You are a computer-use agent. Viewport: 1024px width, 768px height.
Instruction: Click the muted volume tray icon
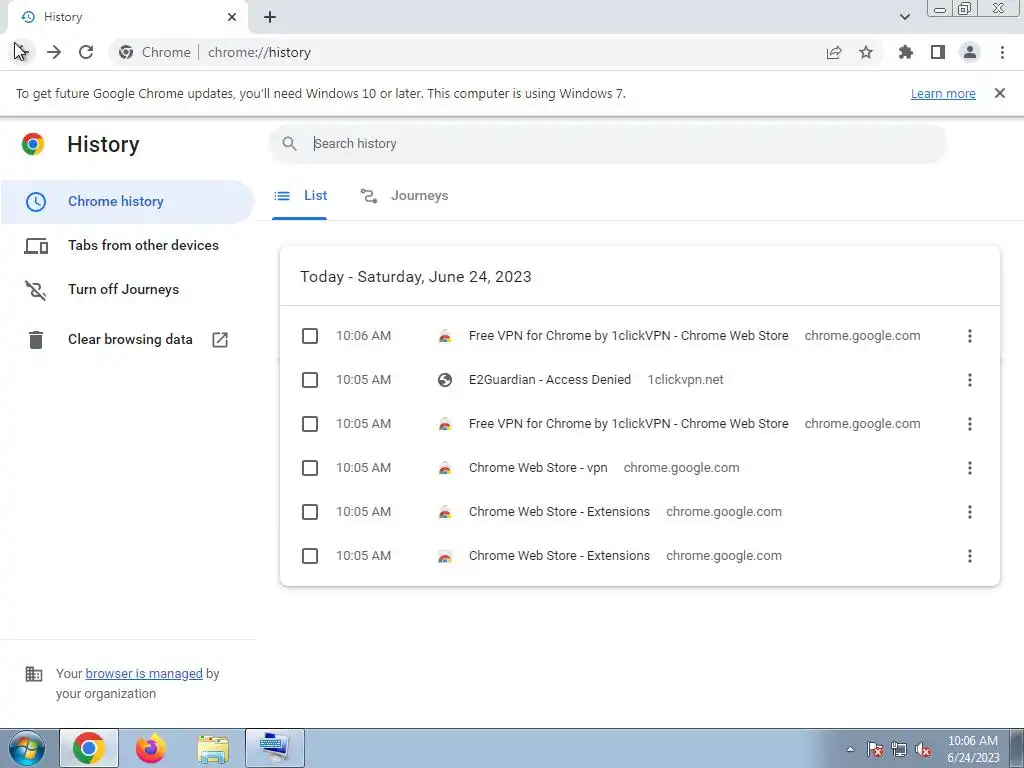(x=923, y=749)
